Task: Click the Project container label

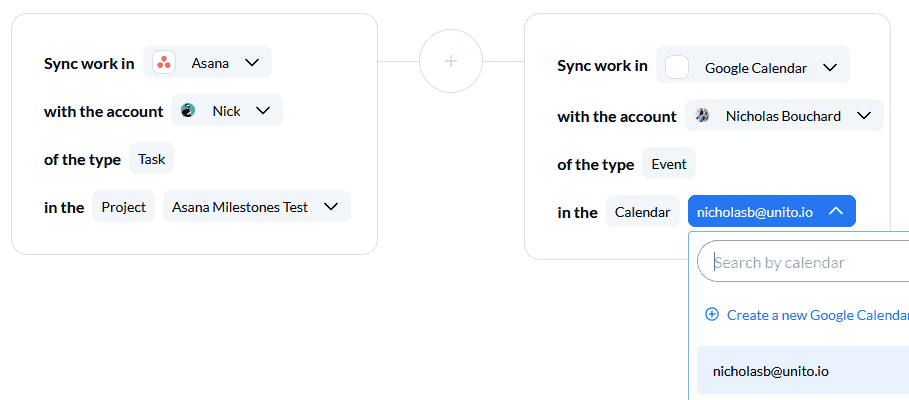Action: 123,206
